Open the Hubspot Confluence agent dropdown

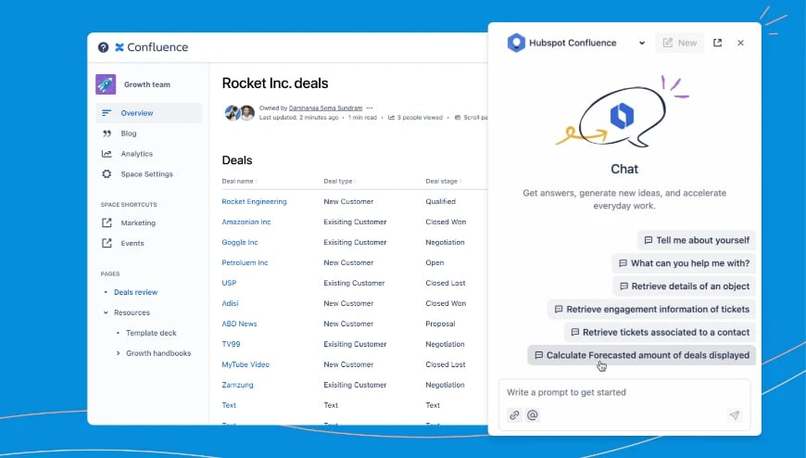(x=642, y=43)
